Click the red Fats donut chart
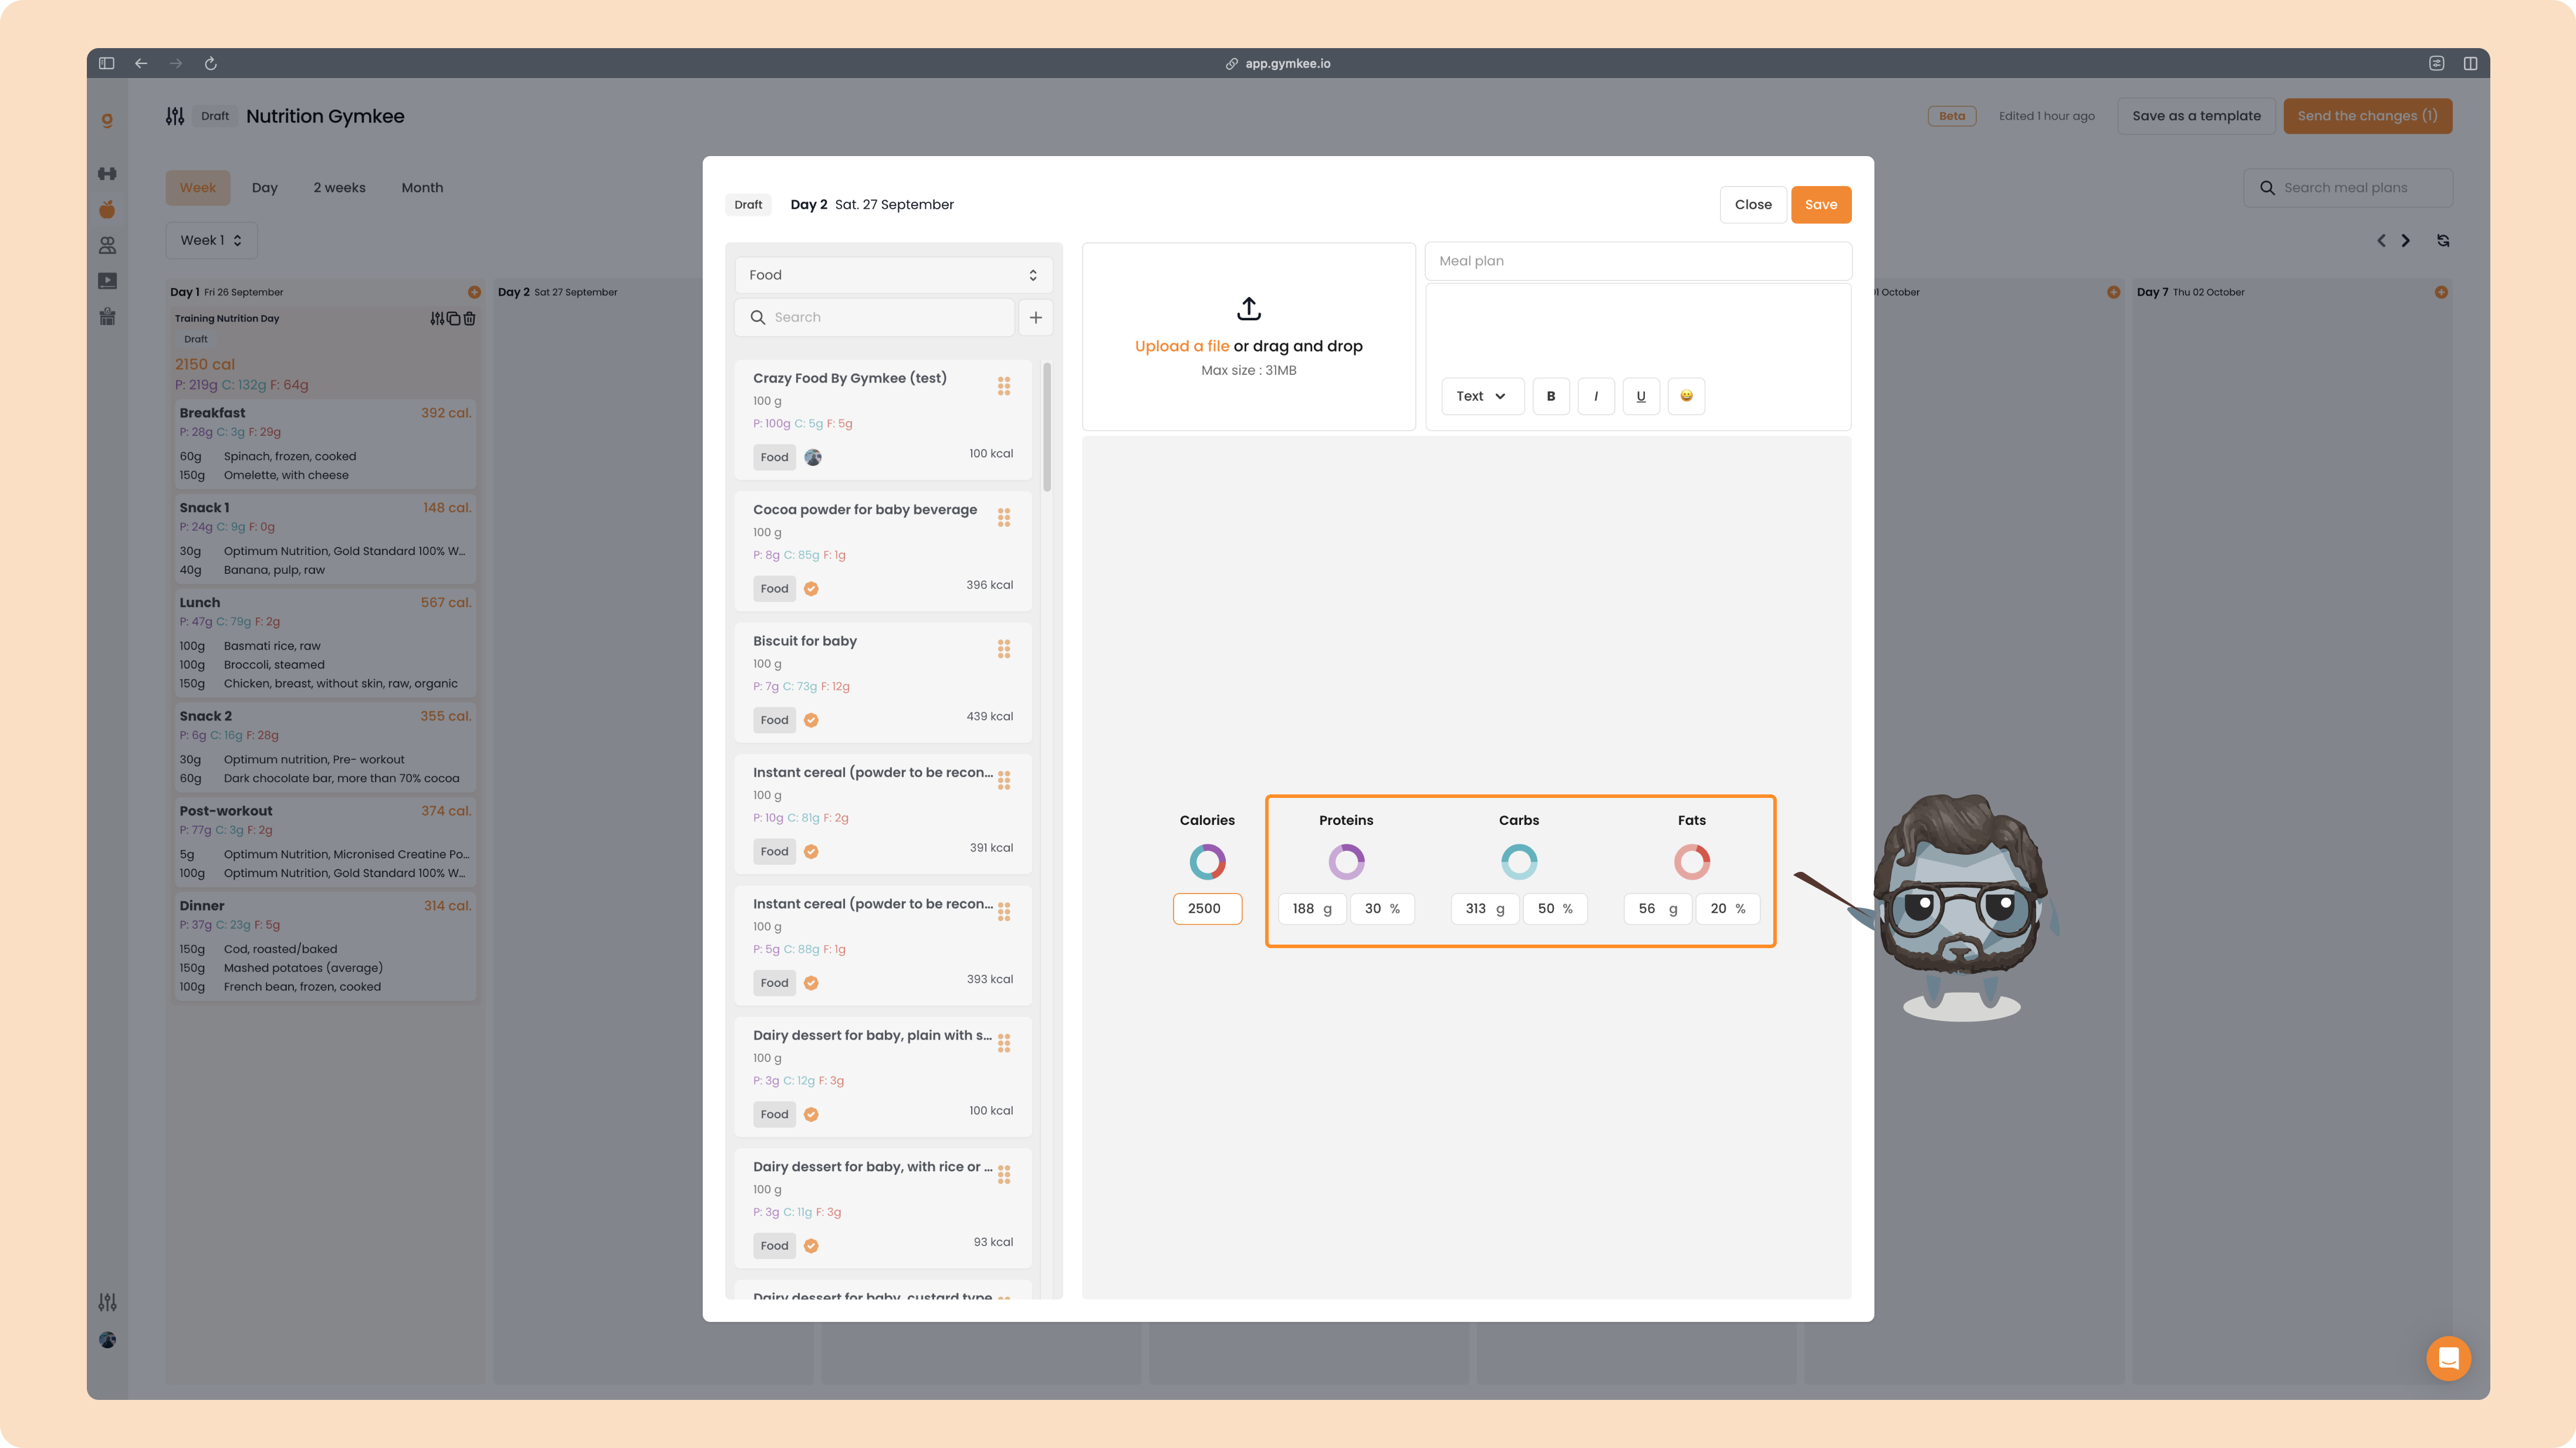2576x1448 pixels. [x=1691, y=861]
